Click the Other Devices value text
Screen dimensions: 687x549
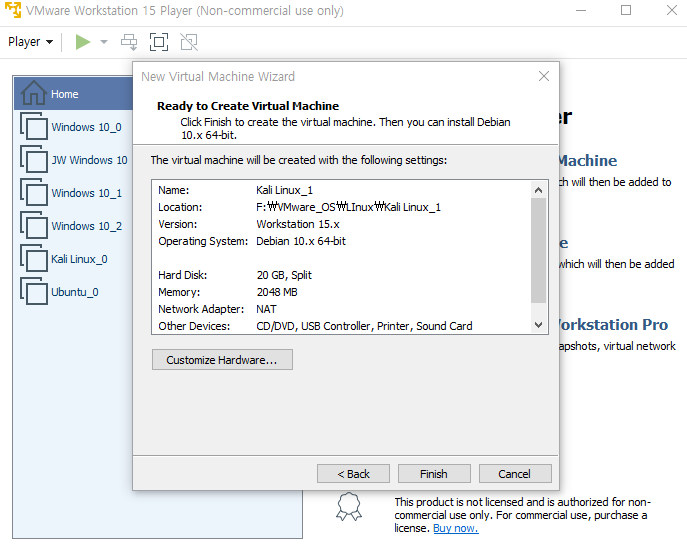tap(364, 326)
